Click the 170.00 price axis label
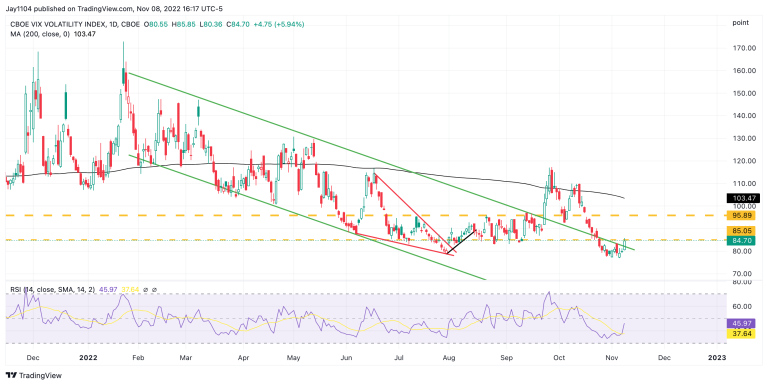Screen dimensions: 768x385 (x=743, y=48)
